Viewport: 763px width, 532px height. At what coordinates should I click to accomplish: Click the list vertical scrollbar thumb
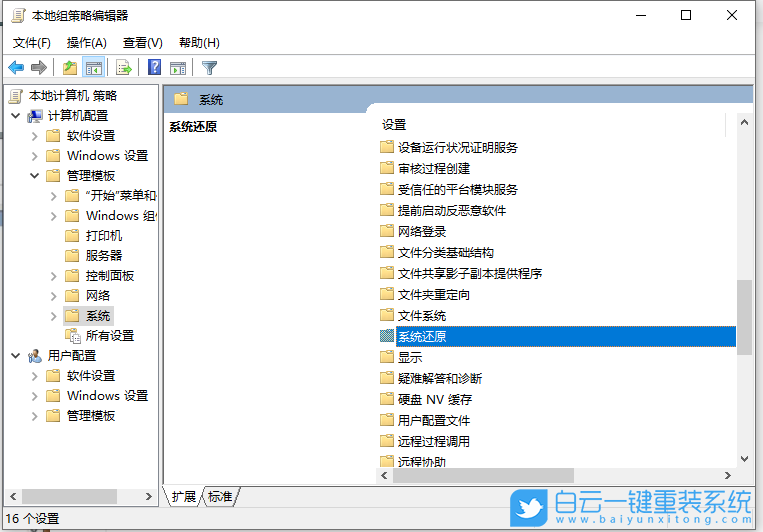click(x=744, y=317)
